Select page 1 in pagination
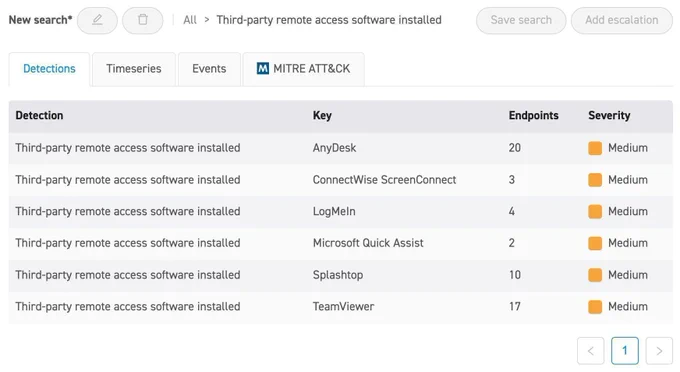The height and width of the screenshot is (372, 680). click(x=625, y=351)
